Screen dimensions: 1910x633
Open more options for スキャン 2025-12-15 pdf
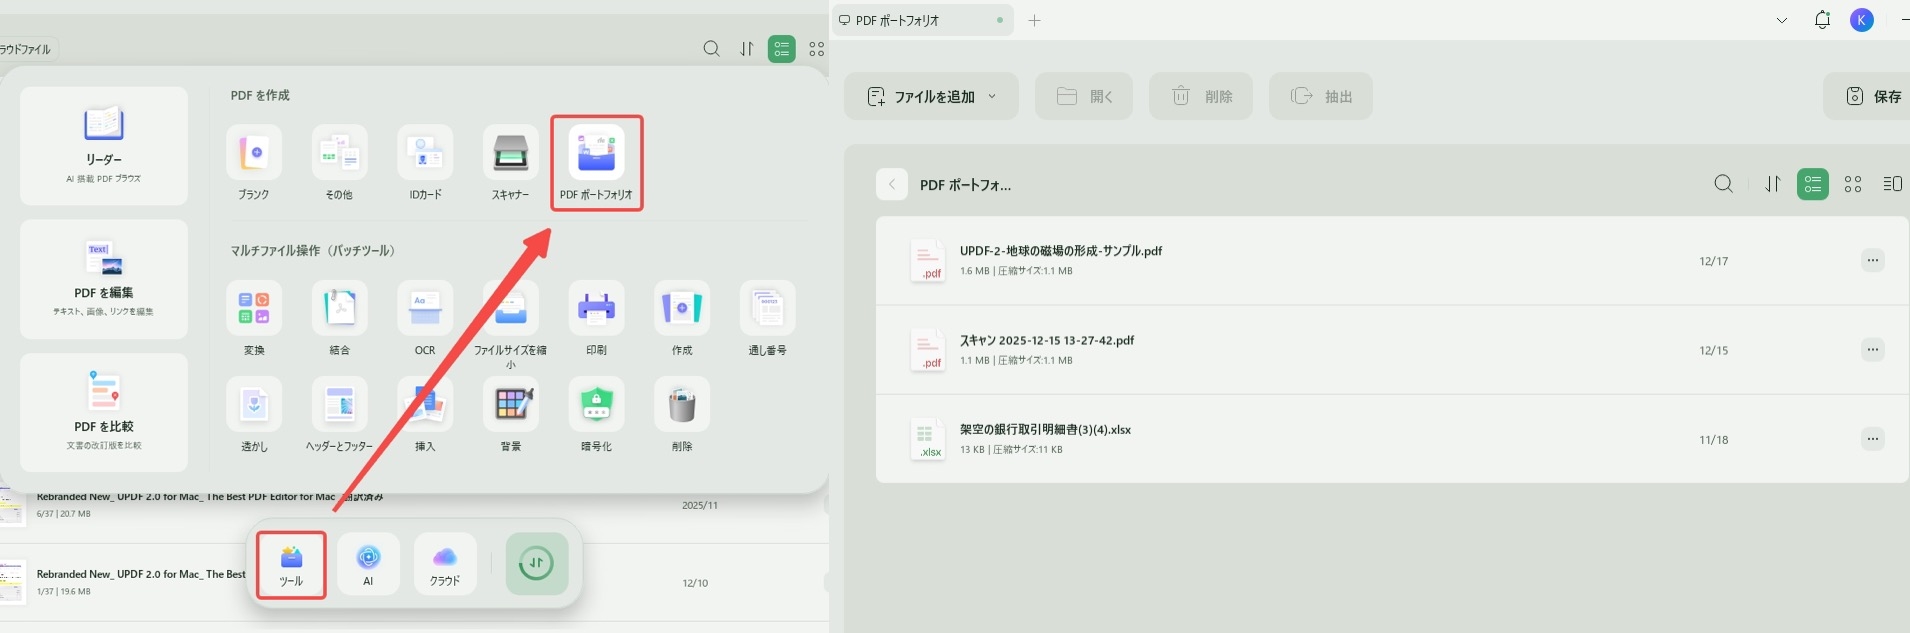[1873, 350]
